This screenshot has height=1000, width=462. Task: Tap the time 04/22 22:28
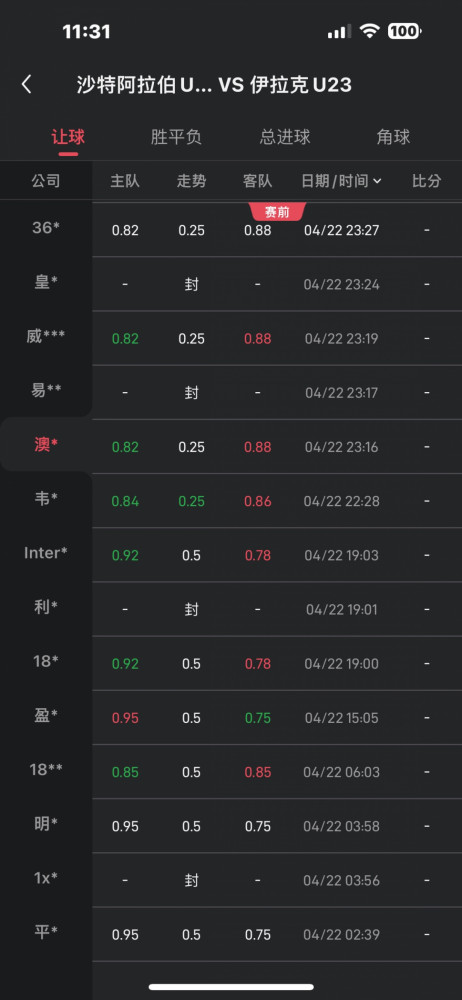pyautogui.click(x=341, y=501)
